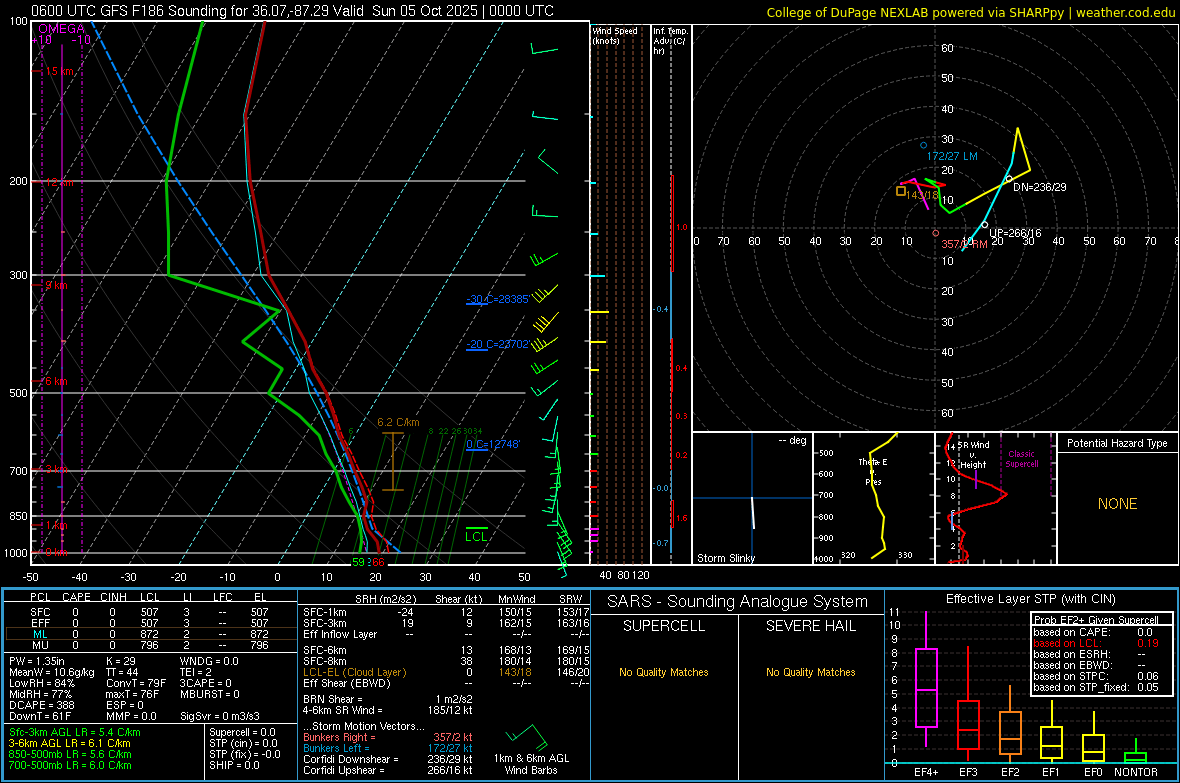The height and width of the screenshot is (783, 1180).
Task: Click the 'DN=236/29' hodograph label
Action: [x=1039, y=187]
